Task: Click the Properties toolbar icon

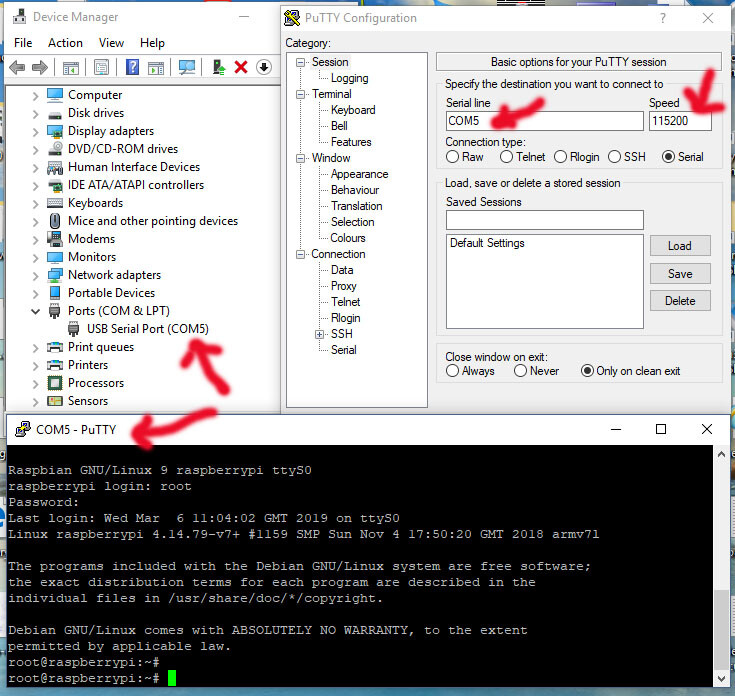Action: tap(101, 68)
